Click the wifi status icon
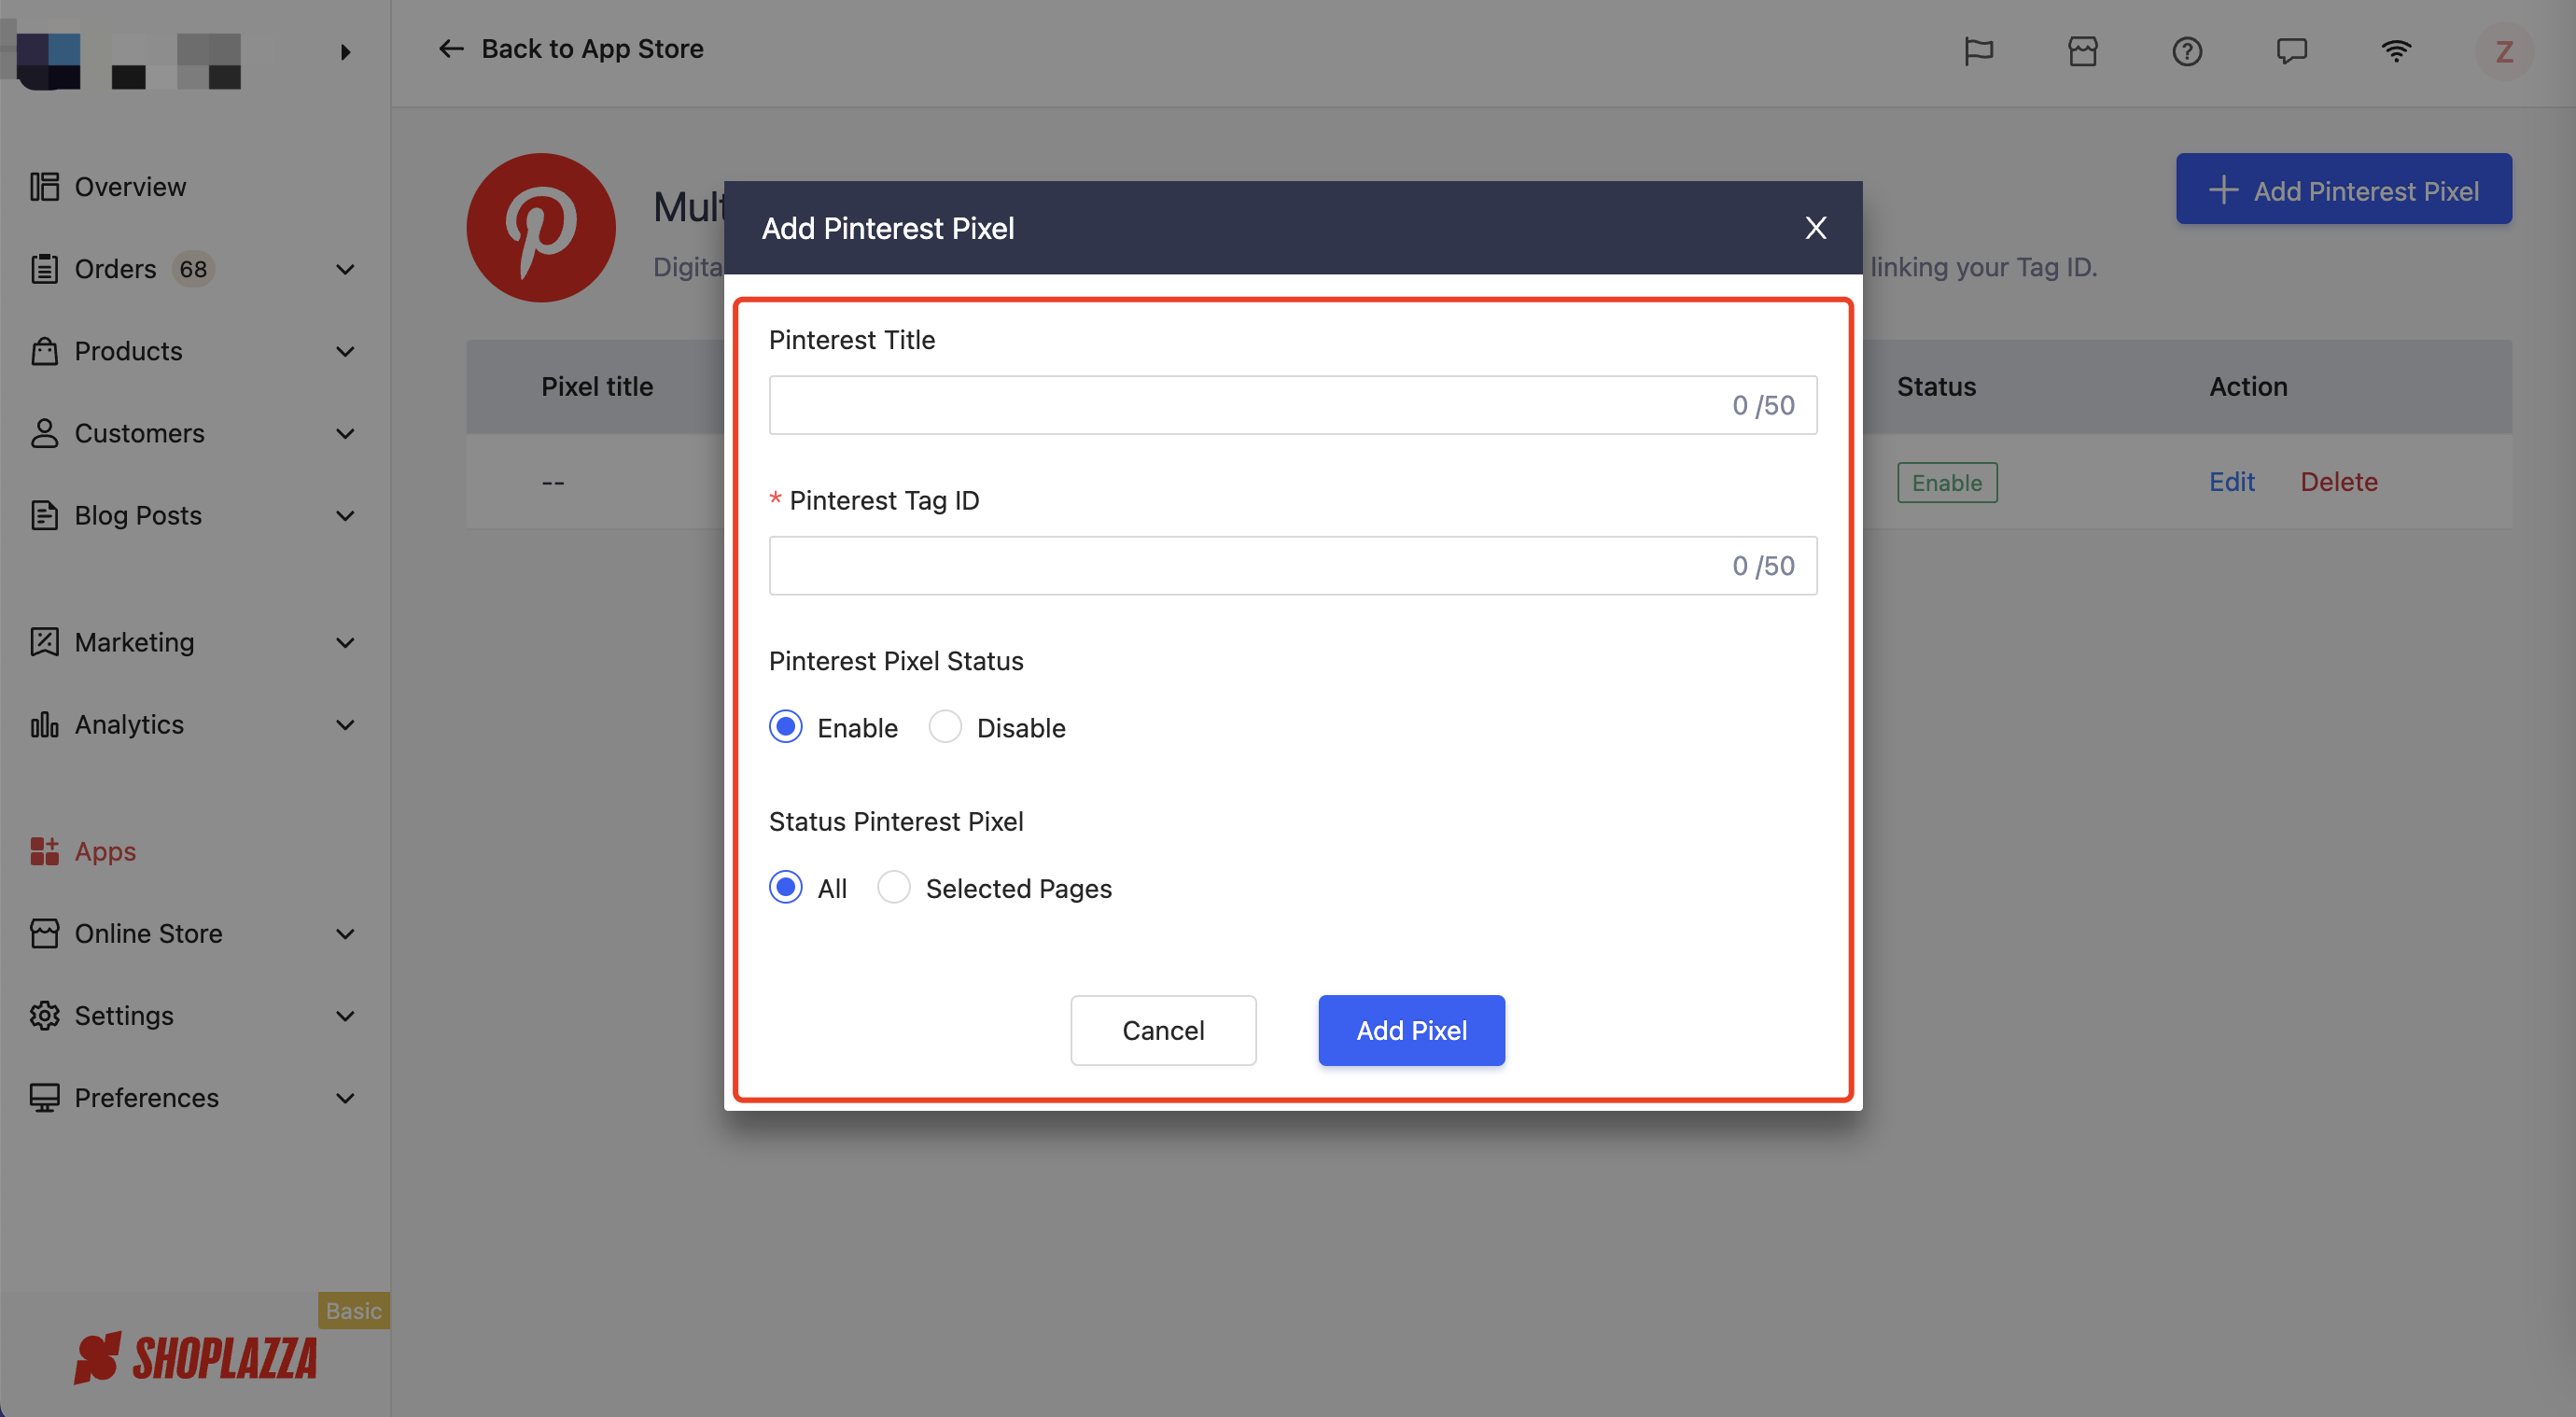Screen dimensions: 2576x1417 coord(2396,51)
